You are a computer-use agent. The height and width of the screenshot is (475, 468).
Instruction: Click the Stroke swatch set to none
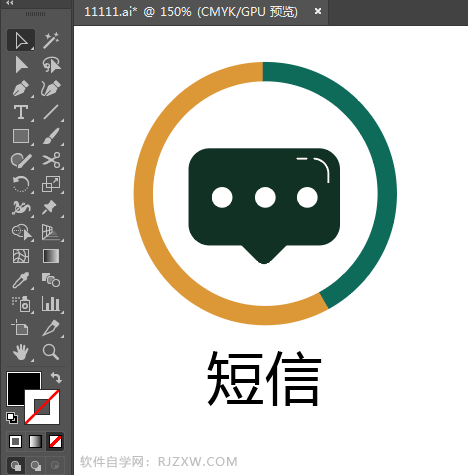(x=42, y=407)
